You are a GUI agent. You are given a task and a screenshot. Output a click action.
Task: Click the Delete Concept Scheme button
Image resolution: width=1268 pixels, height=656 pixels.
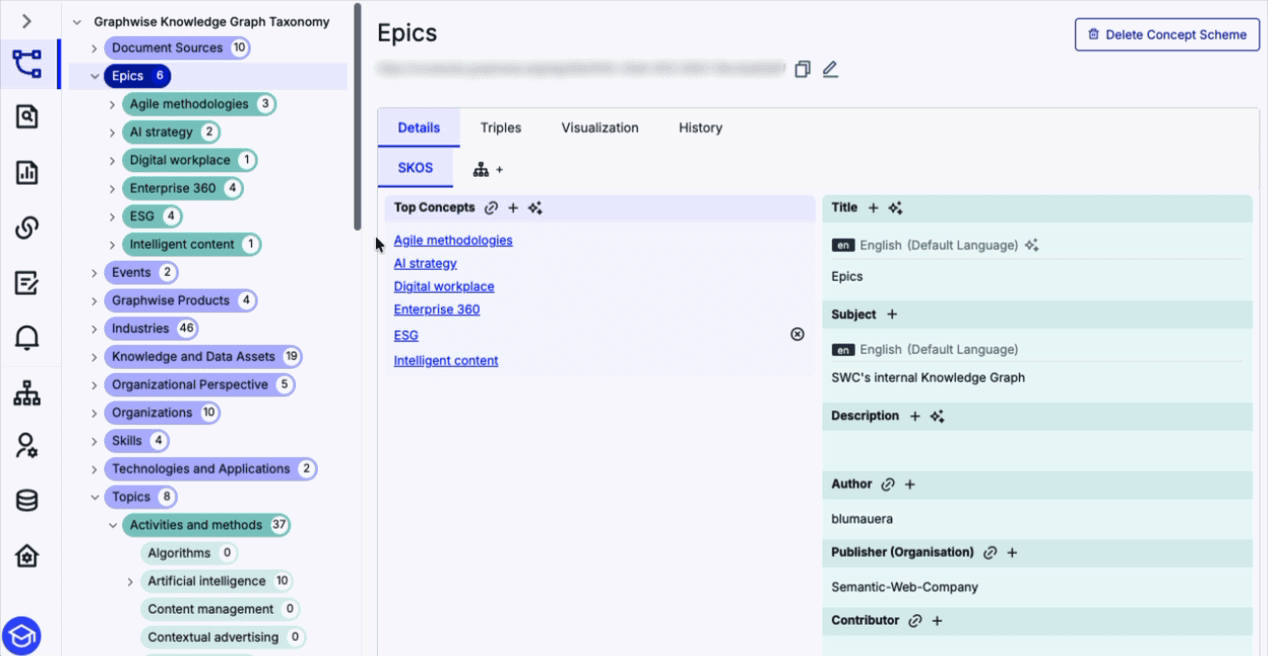[1167, 34]
